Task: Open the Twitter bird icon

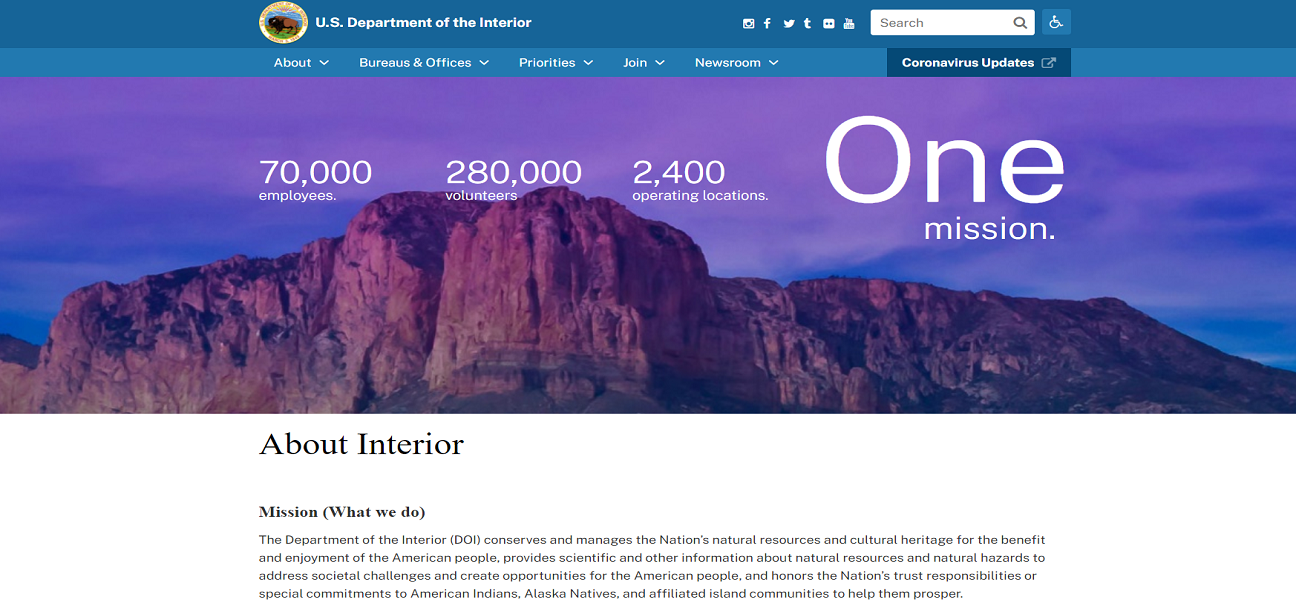Action: point(789,23)
